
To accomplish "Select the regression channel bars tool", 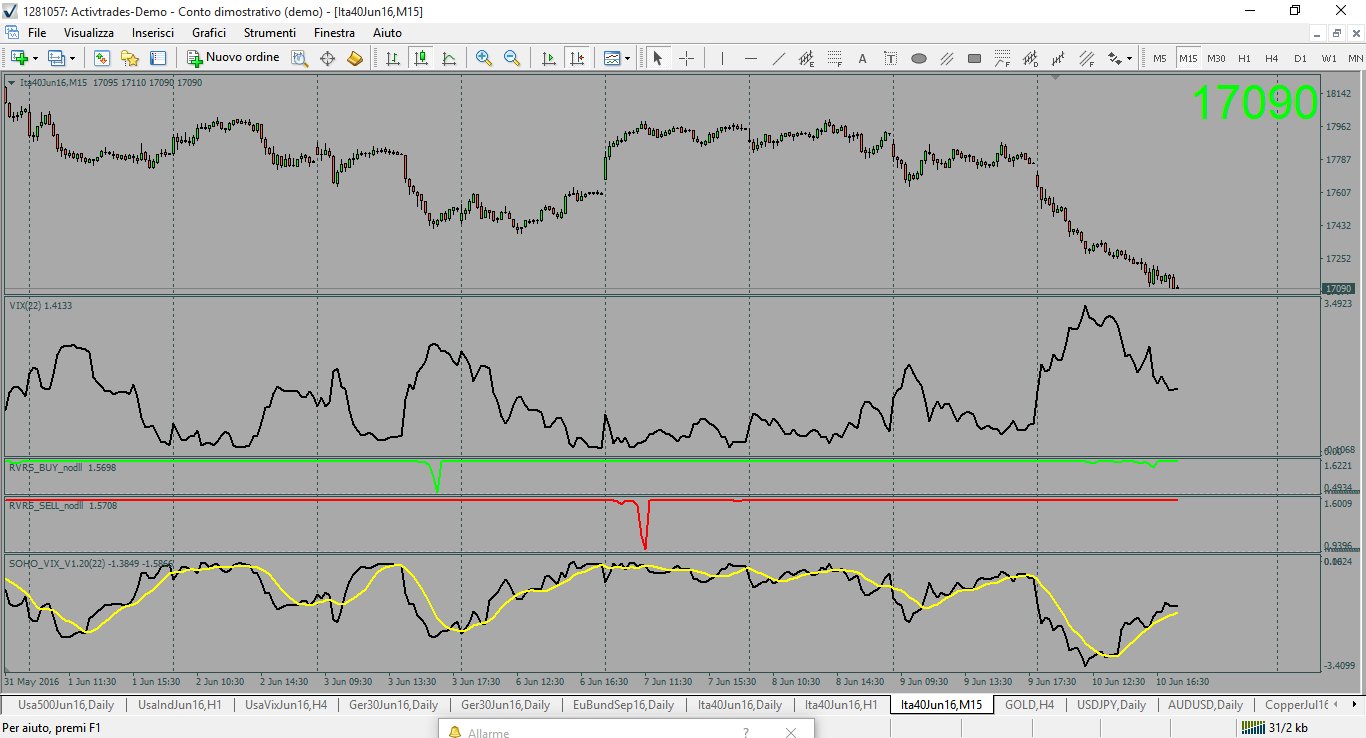I will tap(1058, 58).
